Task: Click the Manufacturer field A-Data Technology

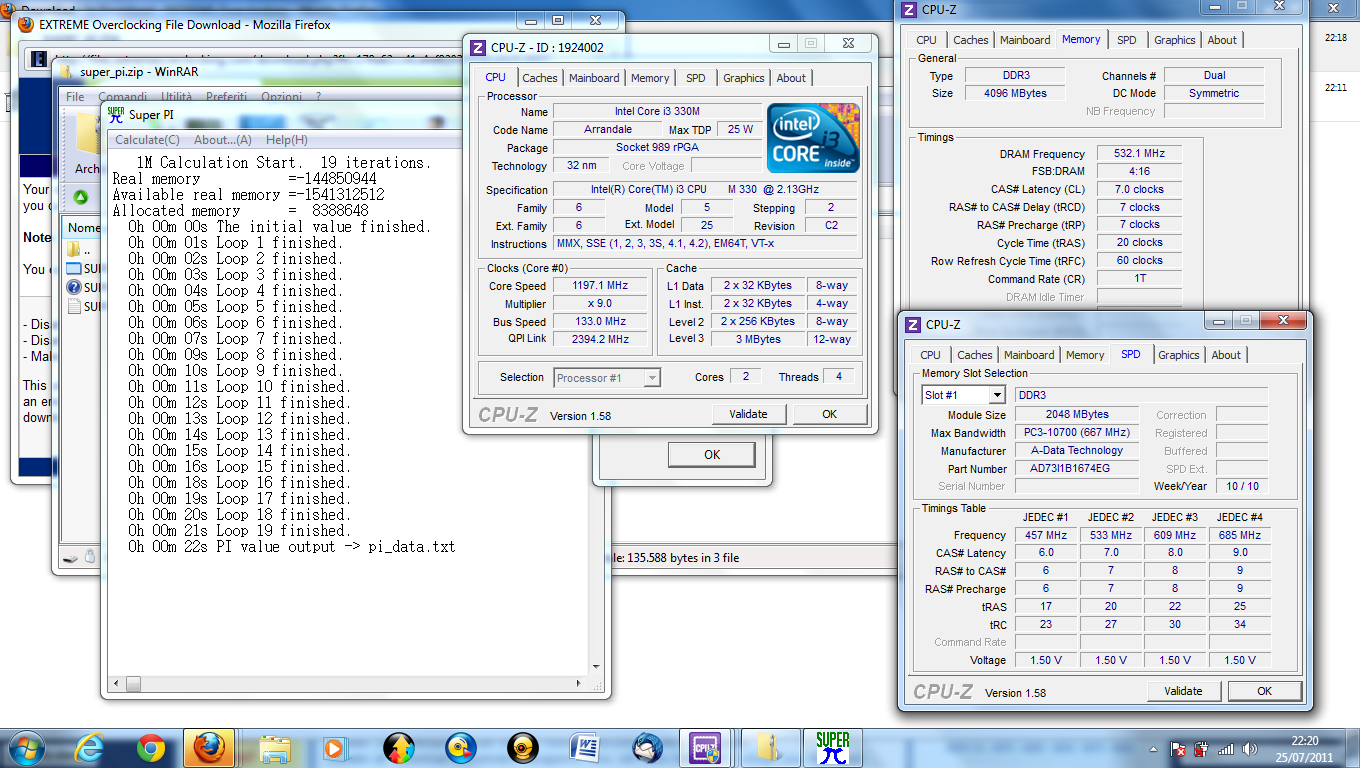Action: [1076, 451]
